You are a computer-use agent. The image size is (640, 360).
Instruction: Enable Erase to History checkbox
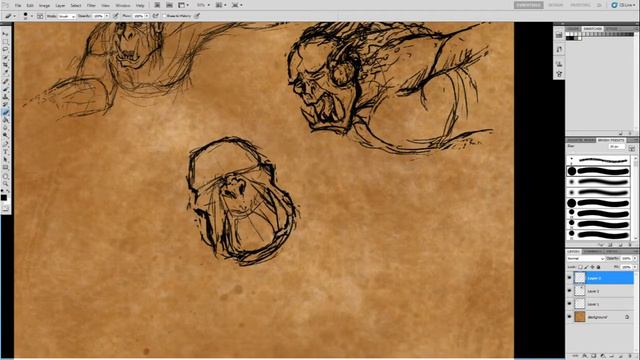(x=164, y=16)
